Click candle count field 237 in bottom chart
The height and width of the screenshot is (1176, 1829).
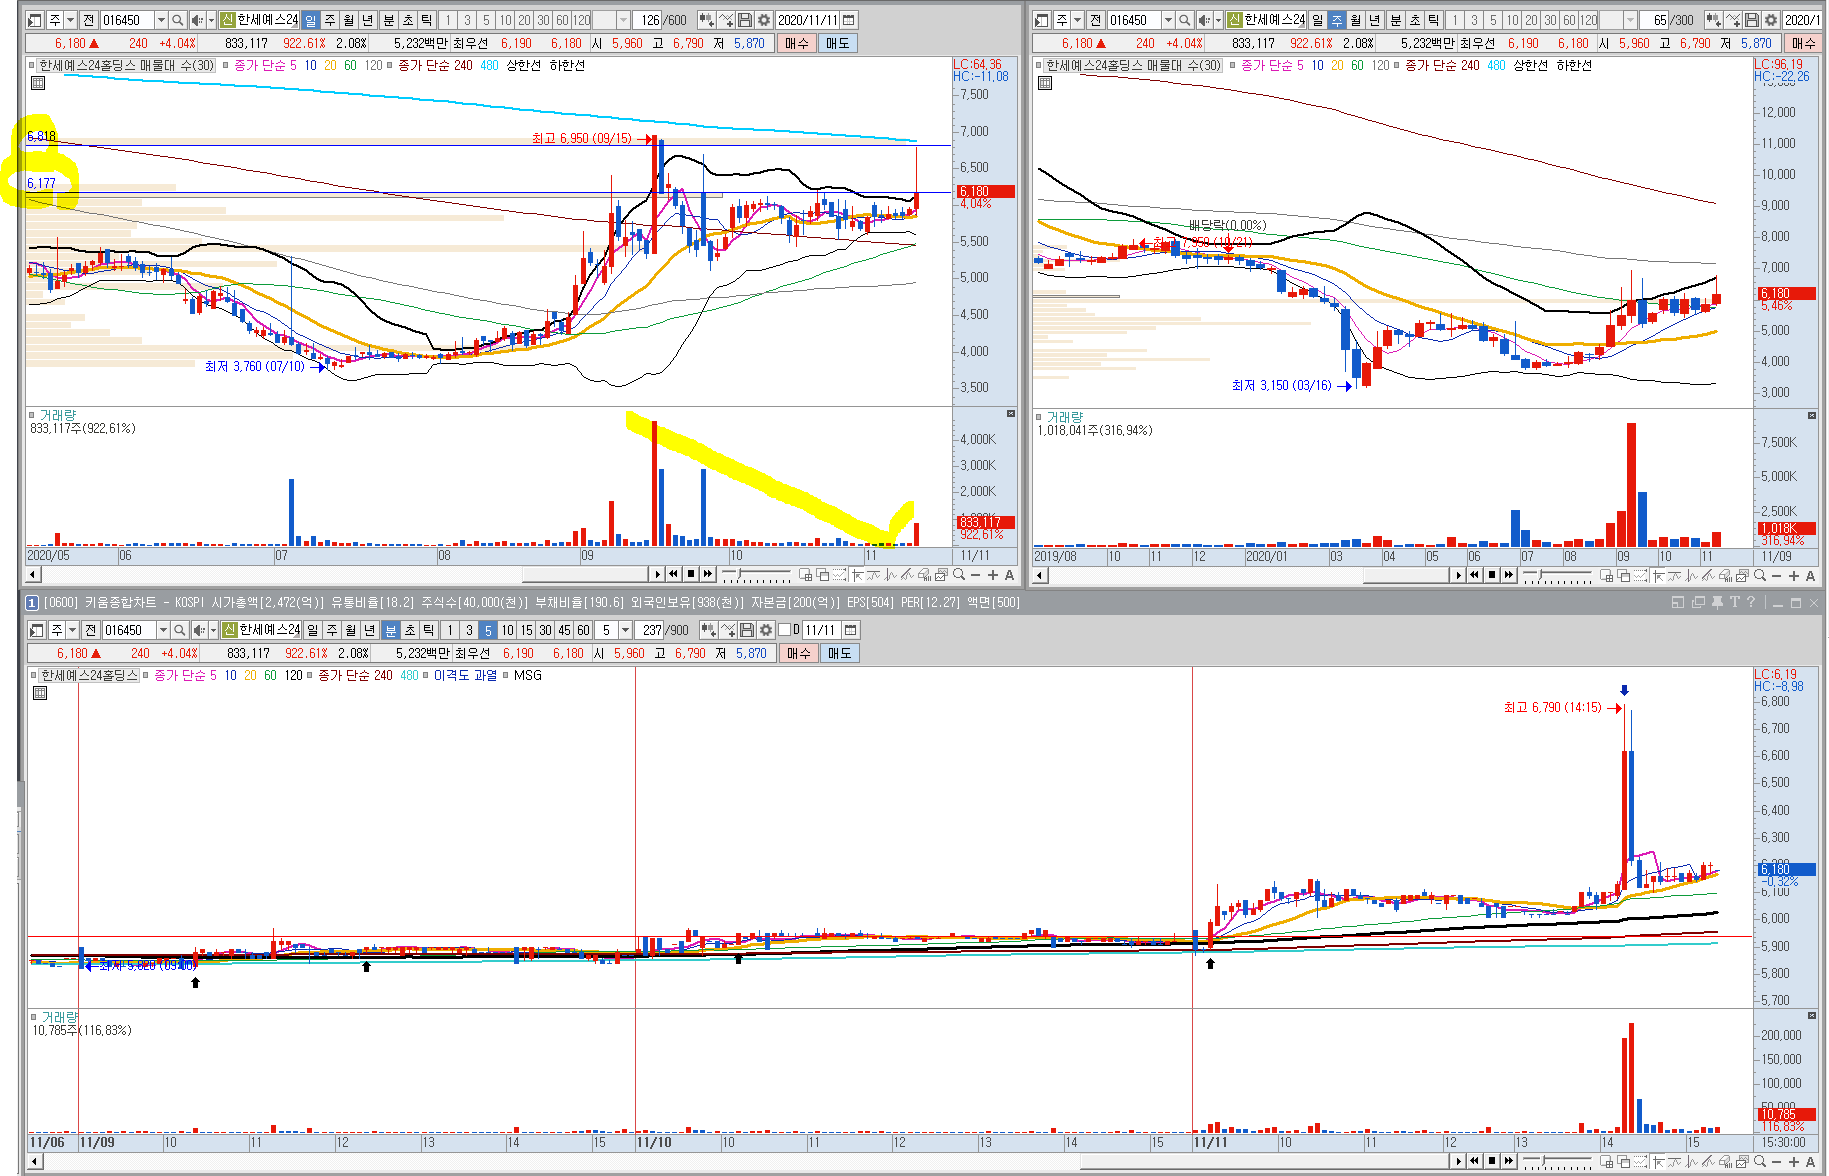click(x=651, y=630)
